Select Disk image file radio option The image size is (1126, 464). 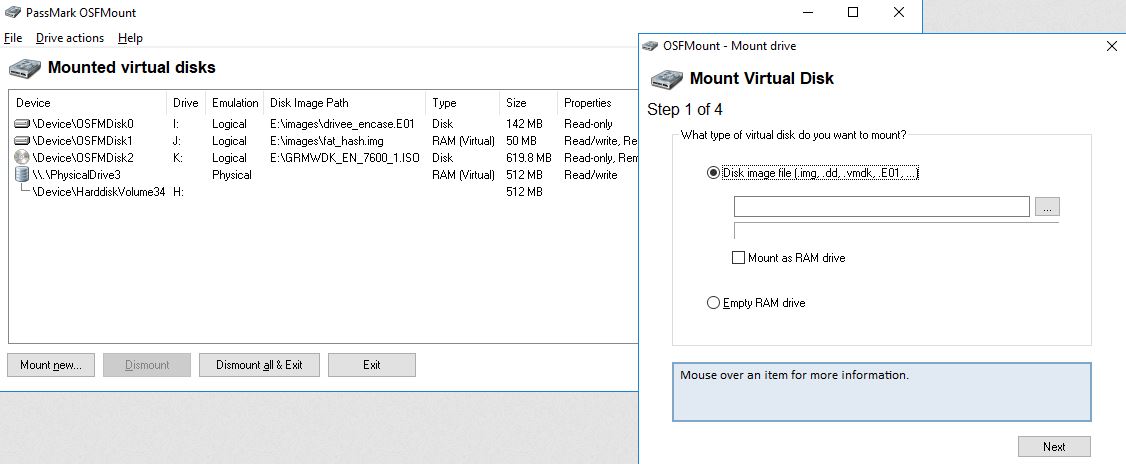point(713,173)
